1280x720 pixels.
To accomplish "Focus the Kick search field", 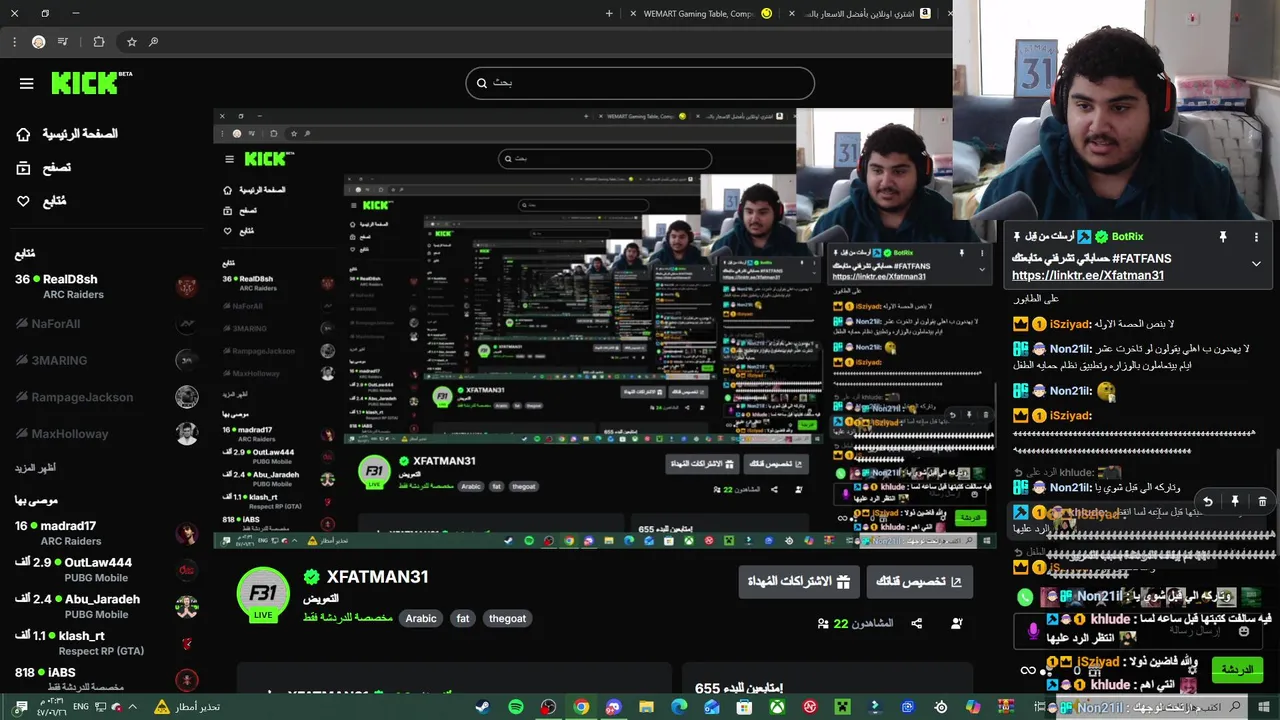I will (x=640, y=83).
